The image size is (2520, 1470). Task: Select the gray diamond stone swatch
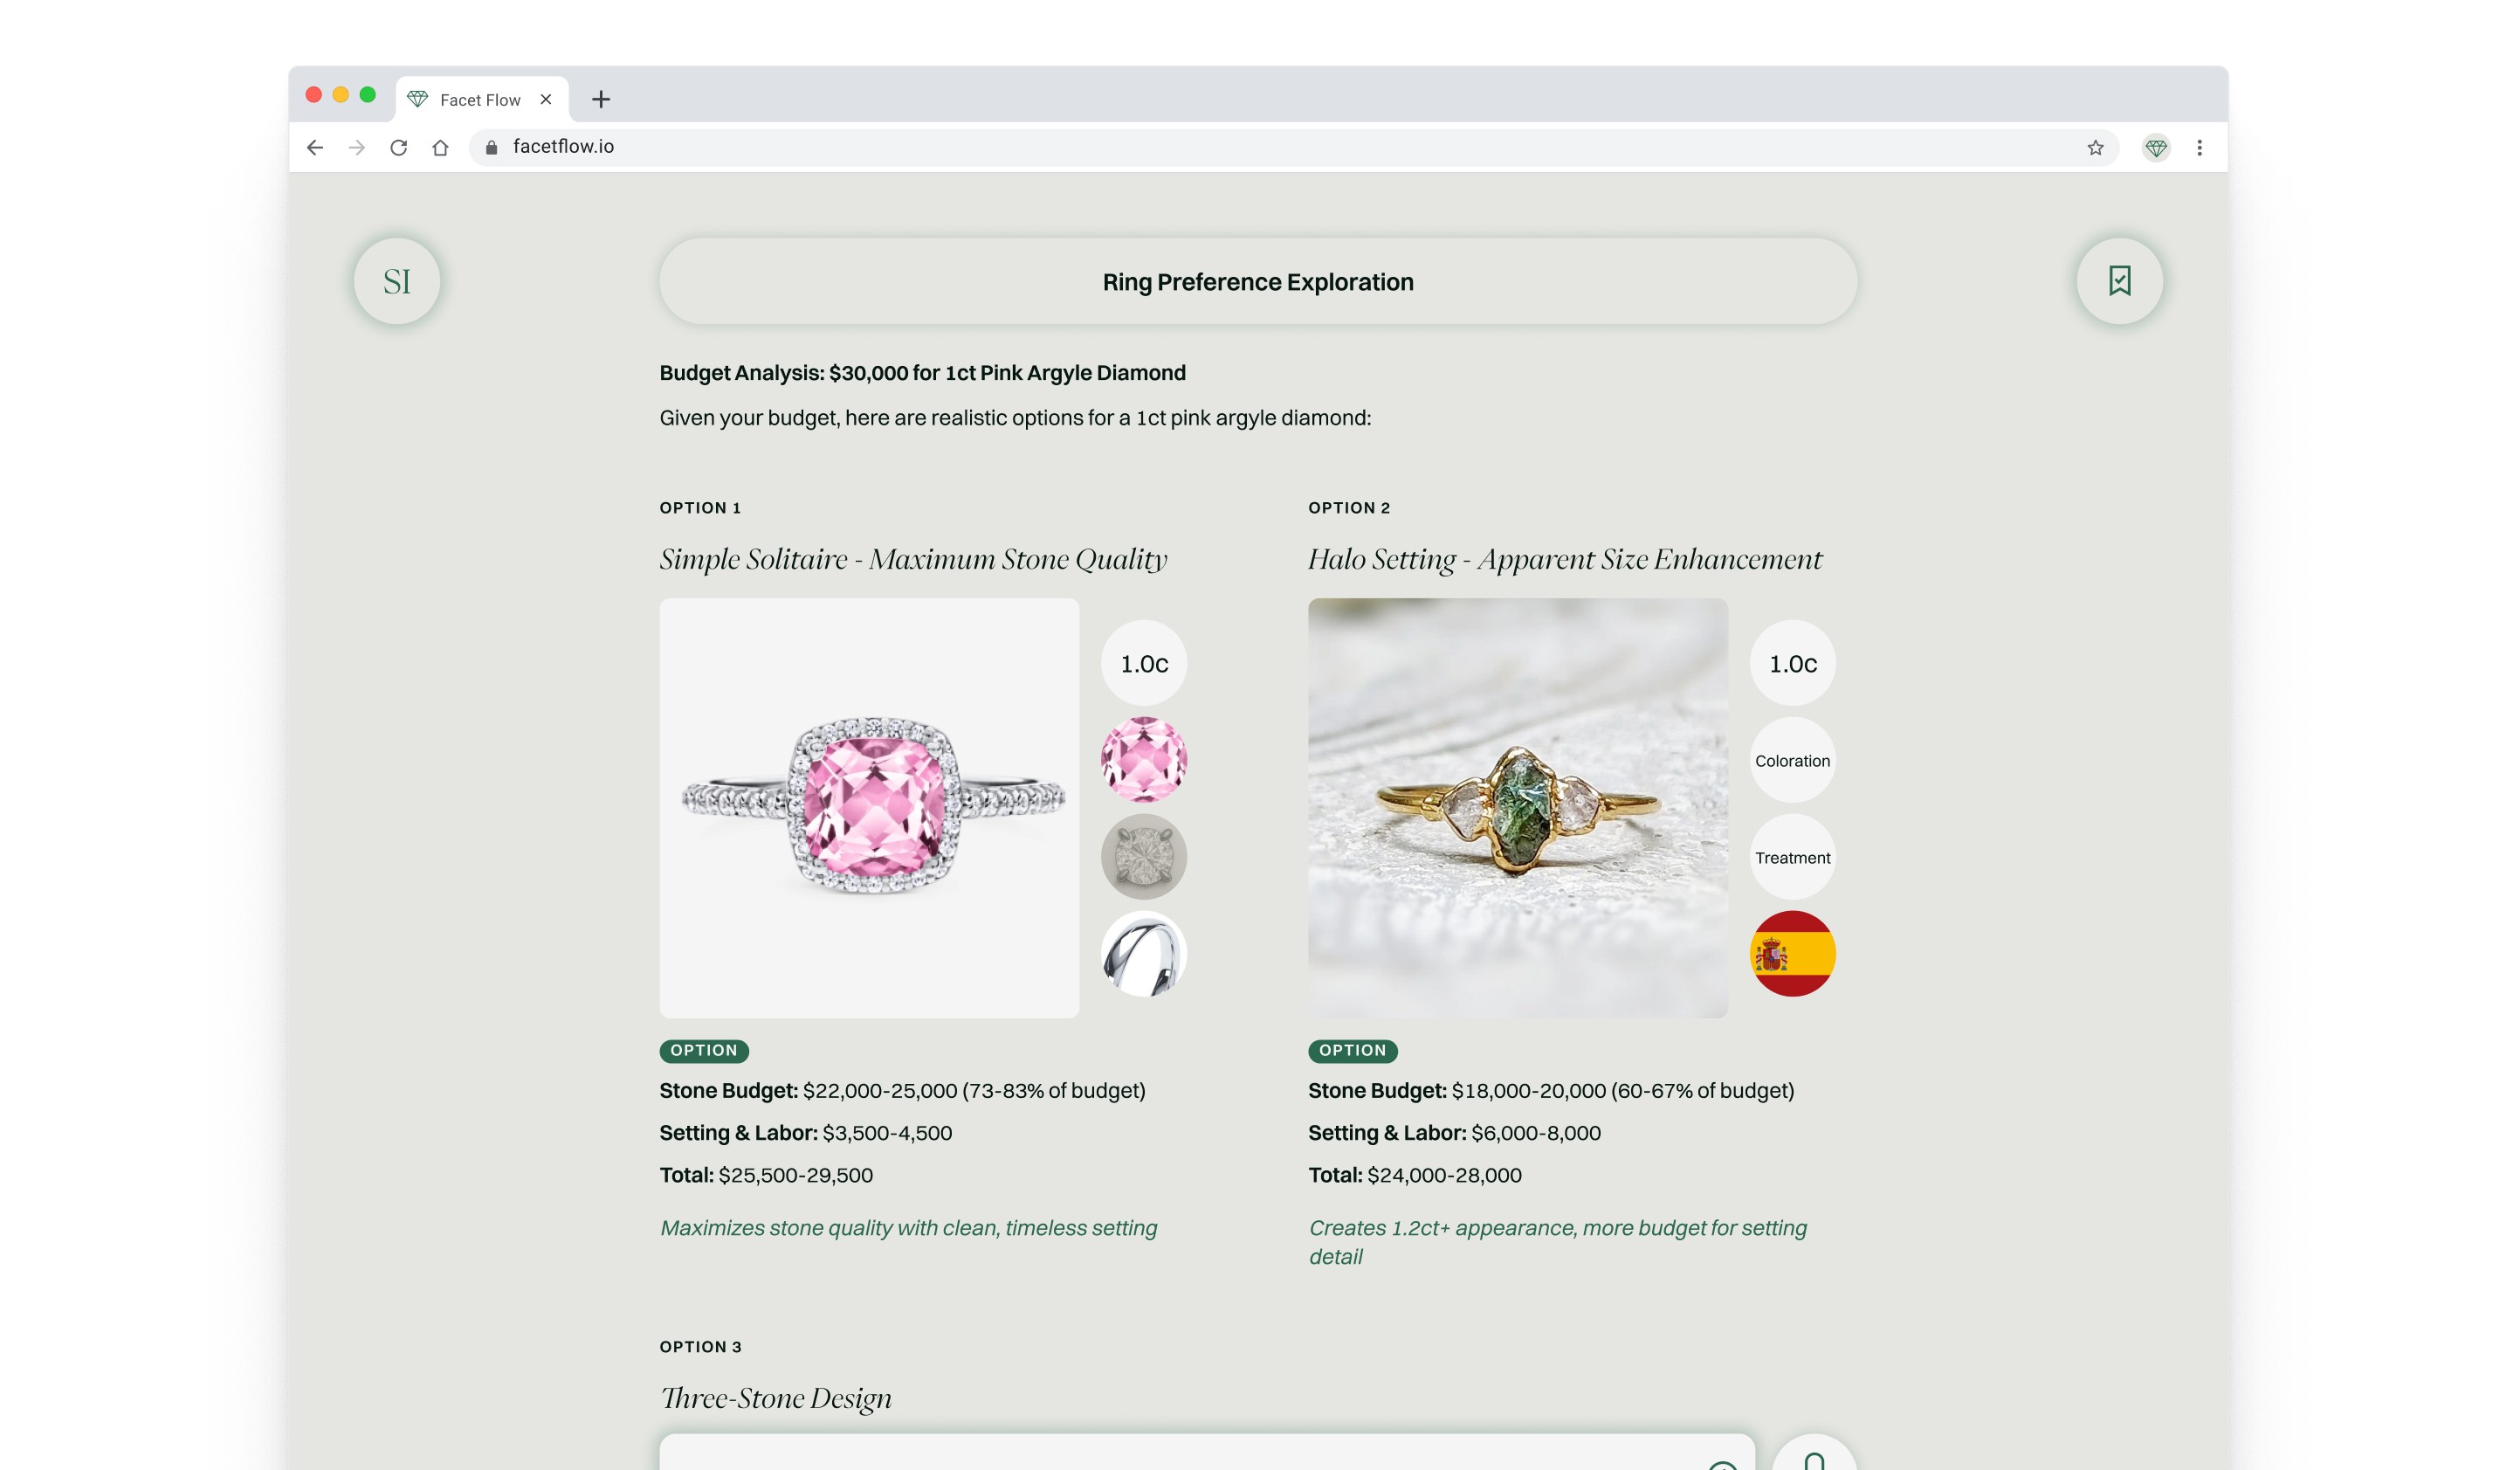click(x=1143, y=857)
